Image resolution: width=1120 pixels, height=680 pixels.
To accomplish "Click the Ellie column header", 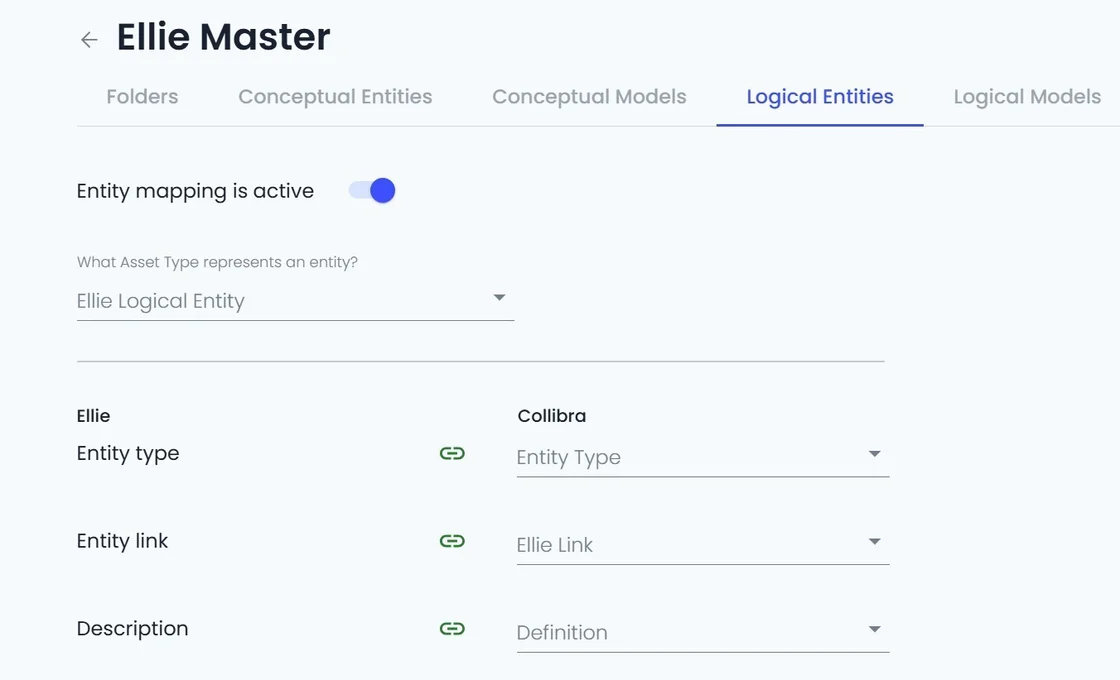I will 94,416.
